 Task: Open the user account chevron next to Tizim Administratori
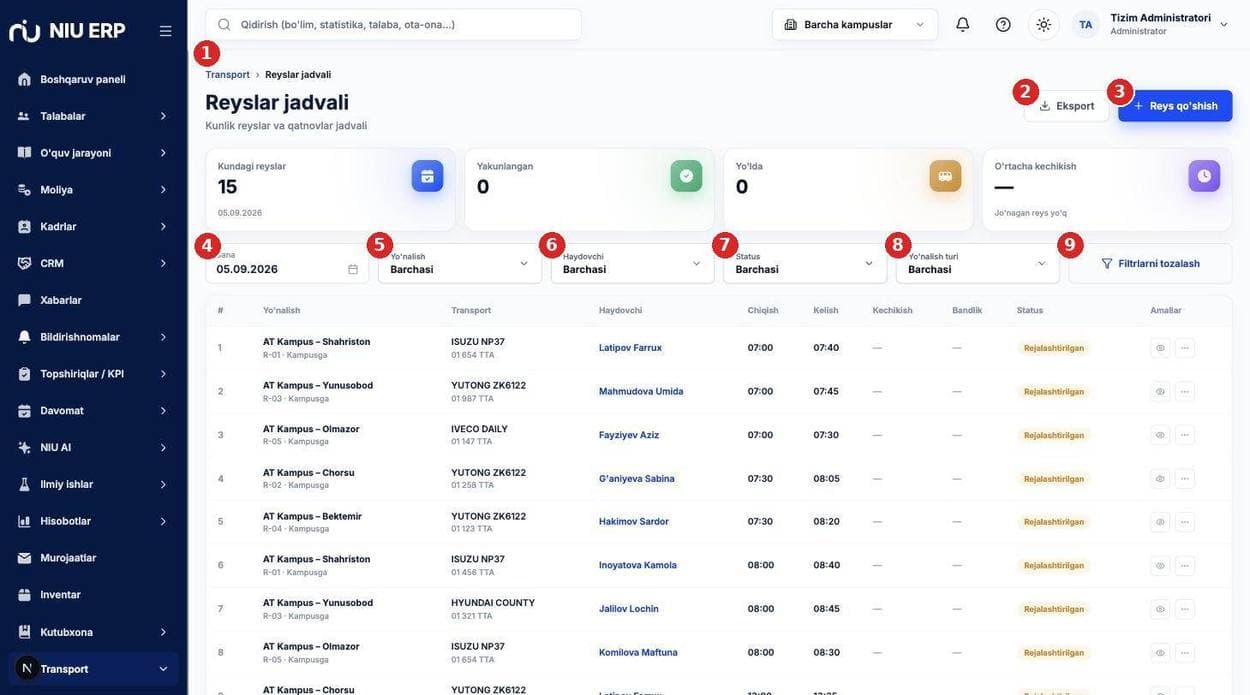pos(1224,24)
